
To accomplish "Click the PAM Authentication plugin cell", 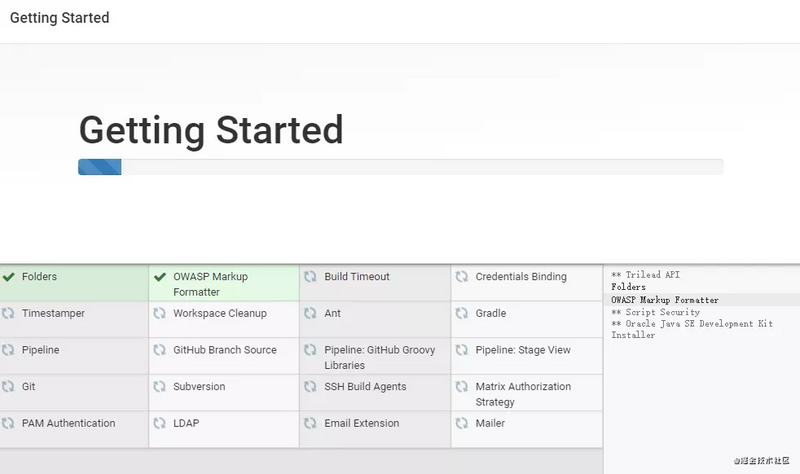I will coord(68,424).
